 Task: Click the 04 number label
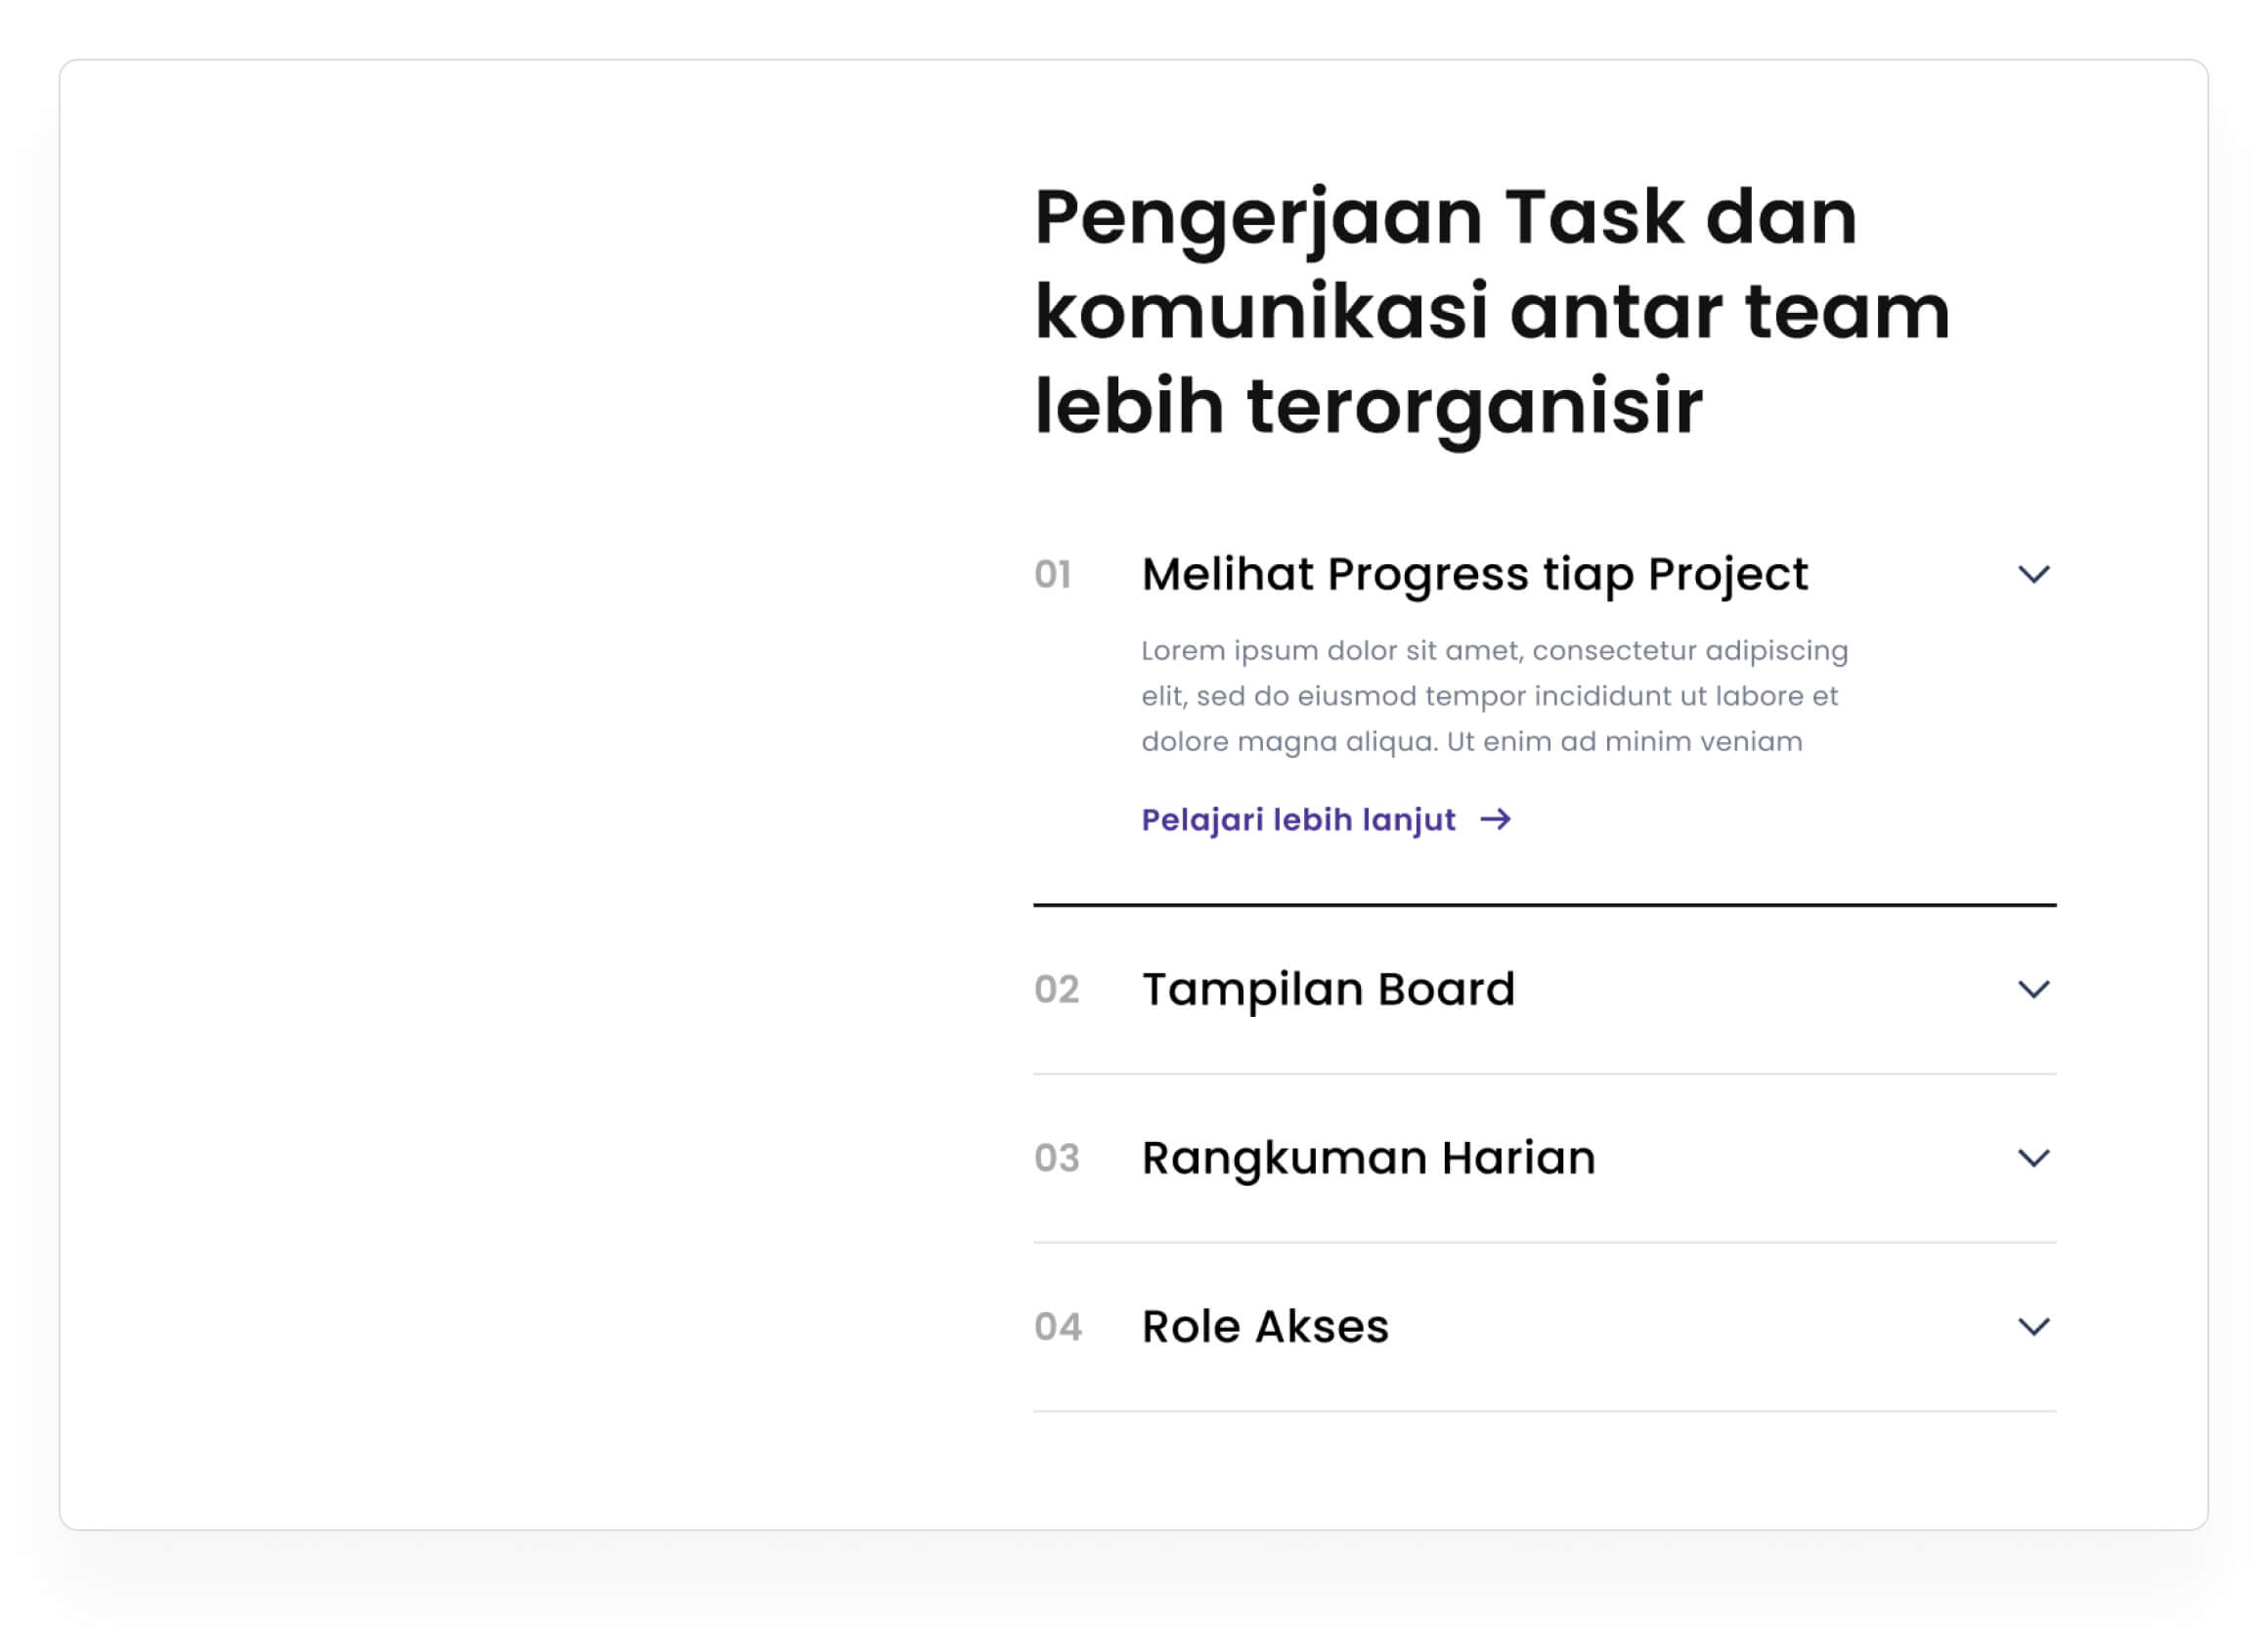(x=1057, y=1328)
